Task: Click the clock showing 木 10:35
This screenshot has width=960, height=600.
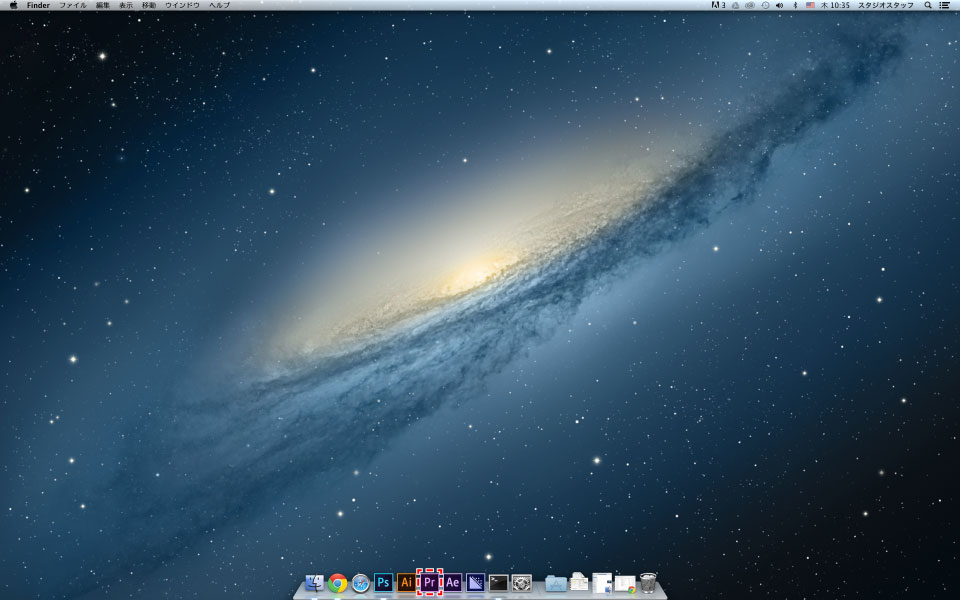Action: (835, 5)
